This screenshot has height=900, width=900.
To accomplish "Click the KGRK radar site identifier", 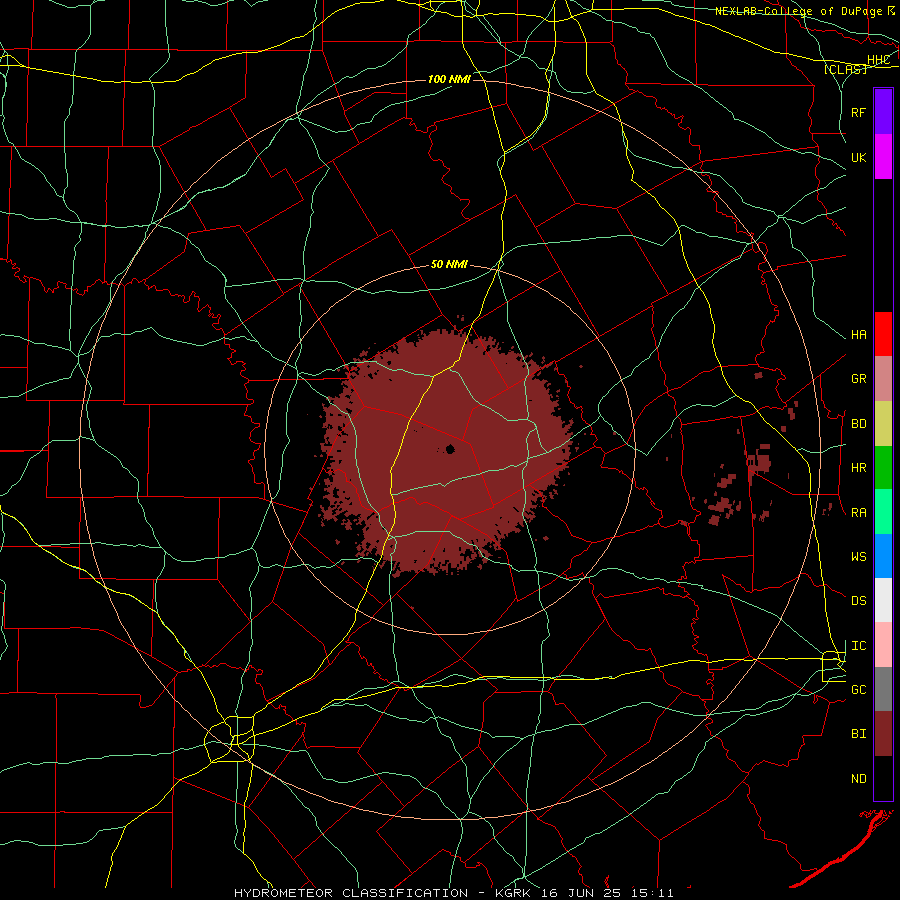I will 514,893.
